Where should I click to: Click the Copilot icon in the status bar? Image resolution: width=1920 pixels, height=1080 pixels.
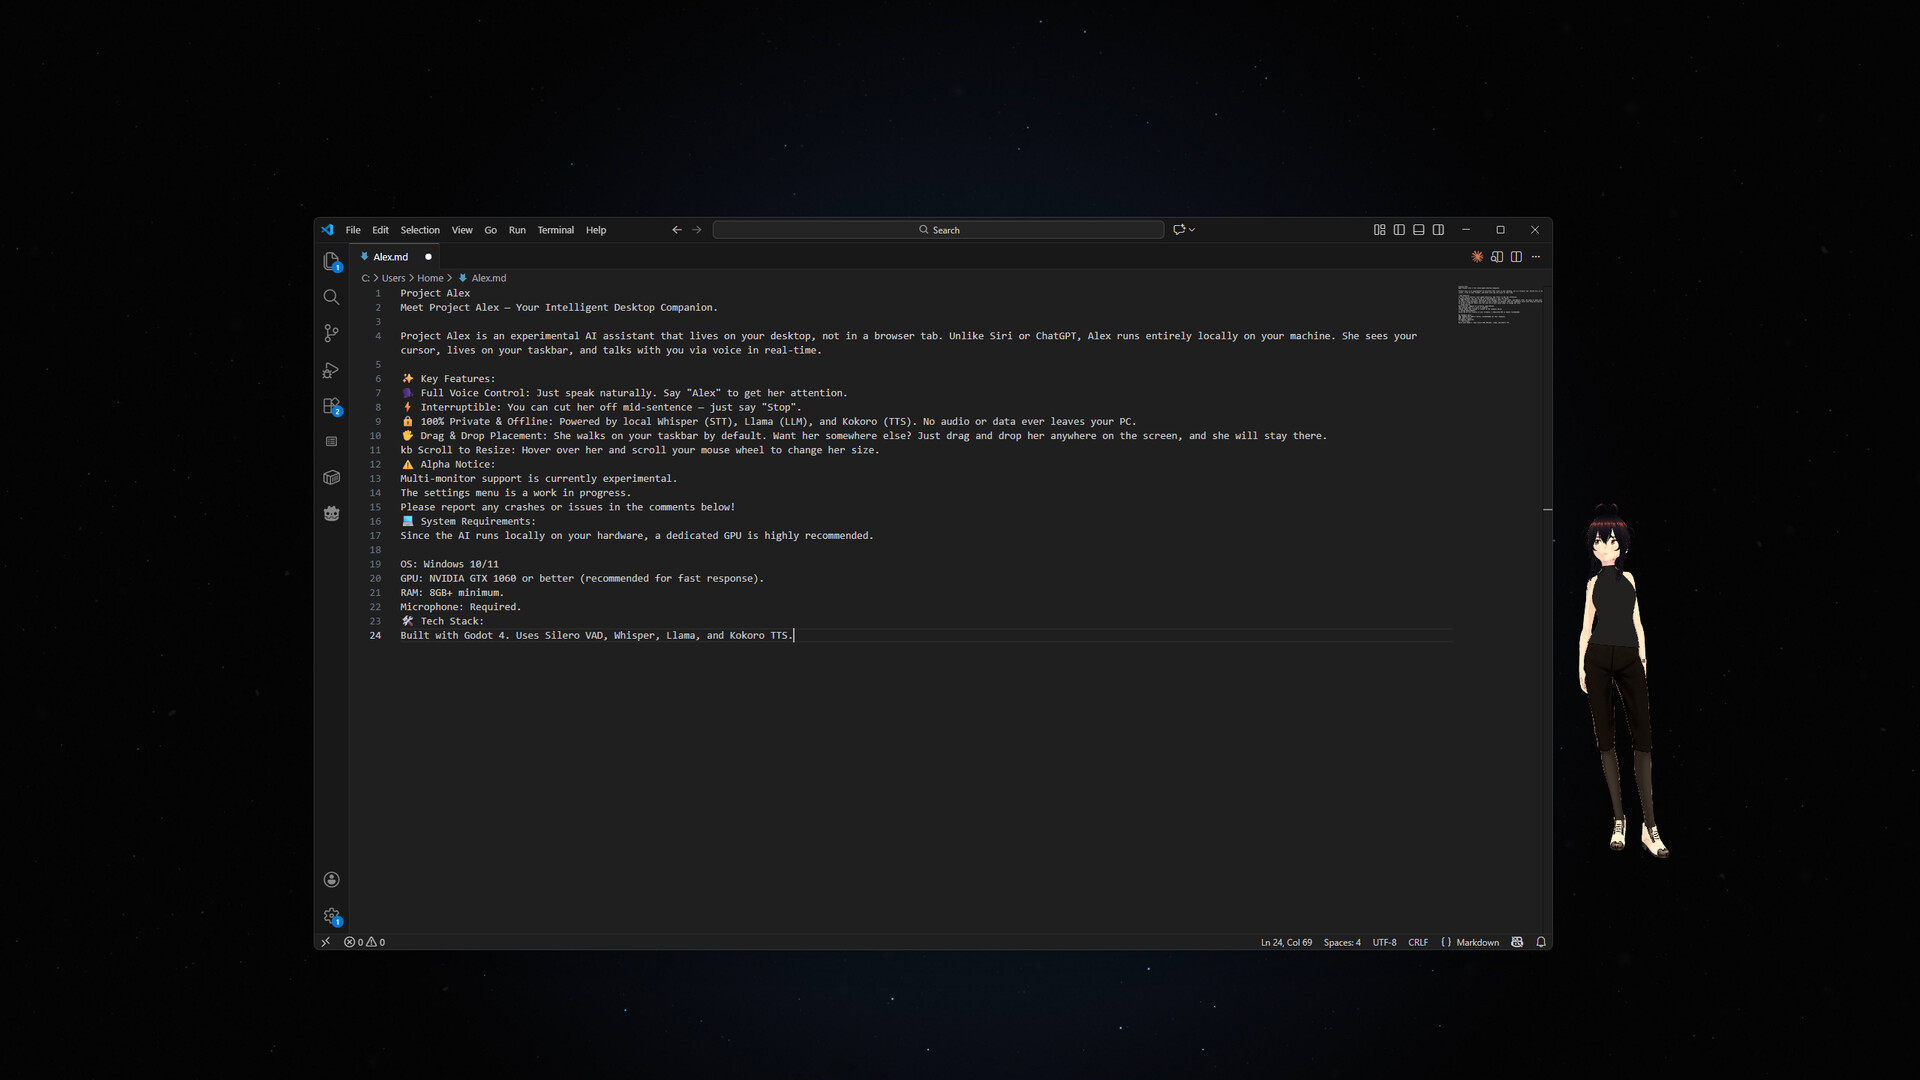coord(1517,942)
